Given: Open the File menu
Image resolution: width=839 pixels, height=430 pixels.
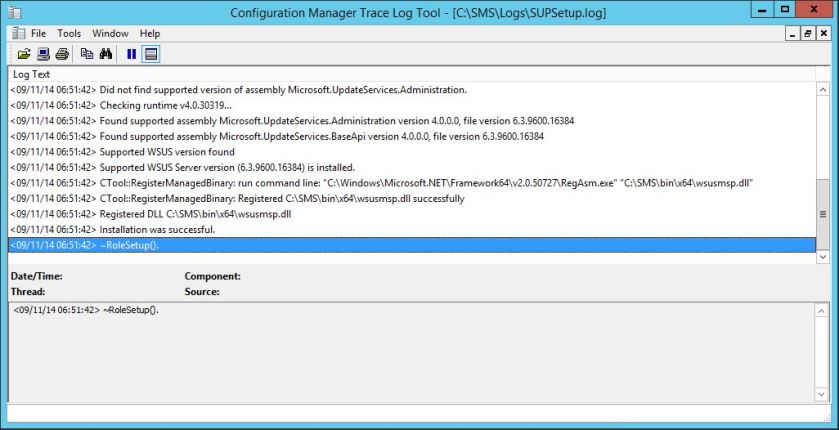Looking at the screenshot, I should tap(39, 33).
